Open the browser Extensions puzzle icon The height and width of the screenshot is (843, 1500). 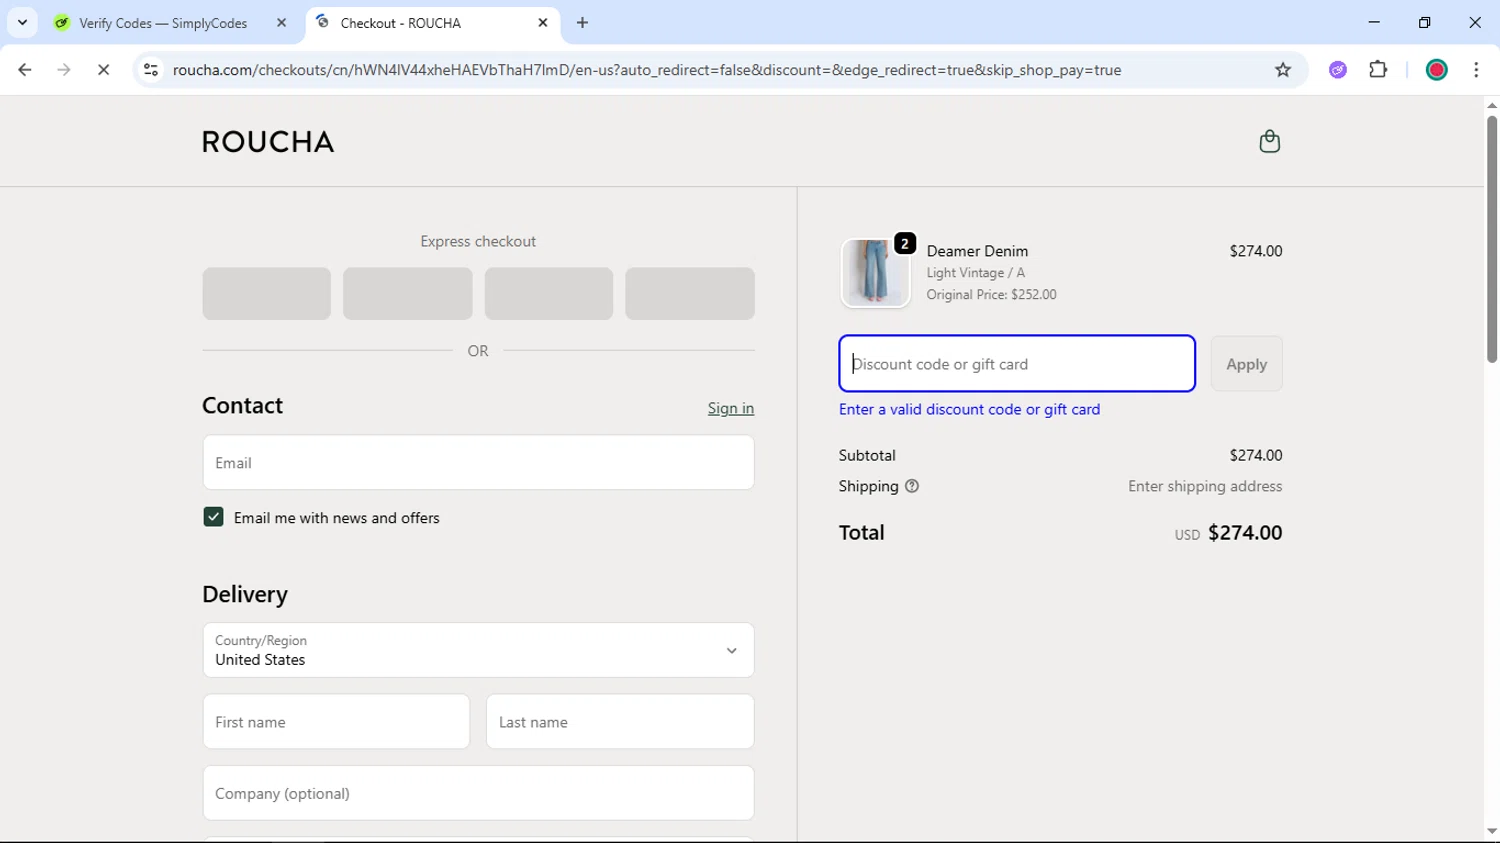[x=1378, y=70]
